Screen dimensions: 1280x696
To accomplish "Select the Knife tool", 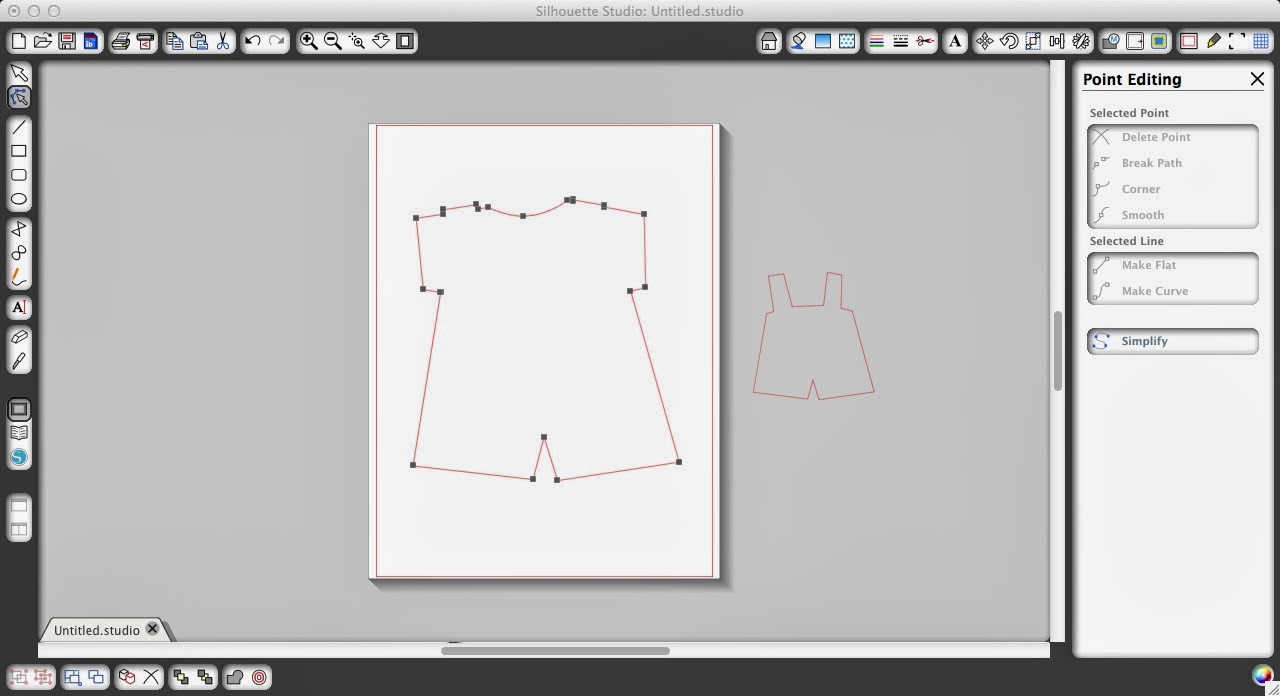I will click(x=19, y=362).
